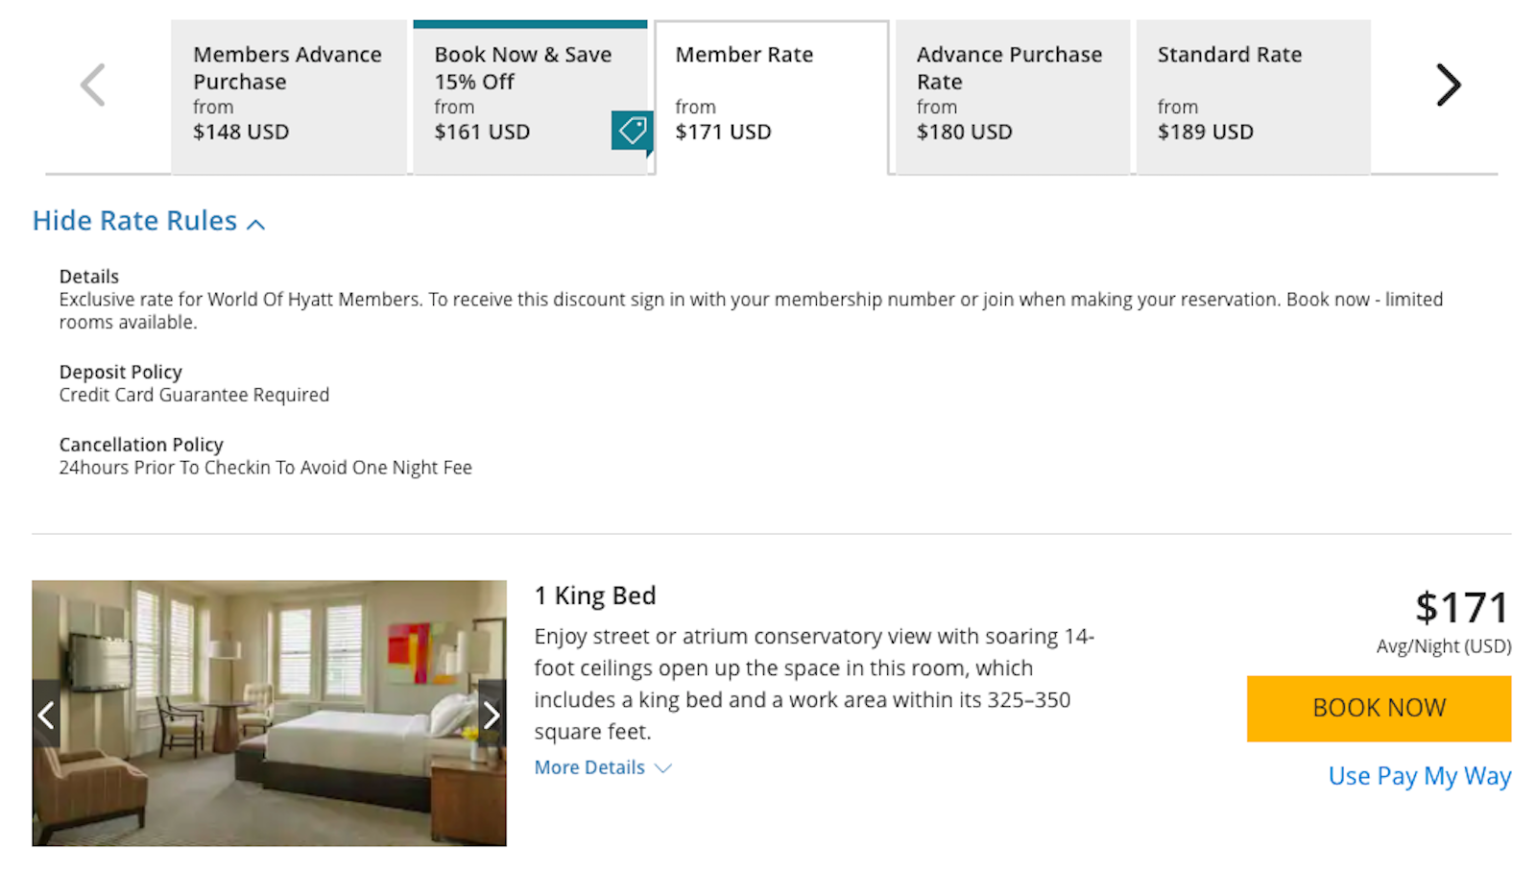
Task: Open the Use Pay My Way link
Action: click(1419, 776)
